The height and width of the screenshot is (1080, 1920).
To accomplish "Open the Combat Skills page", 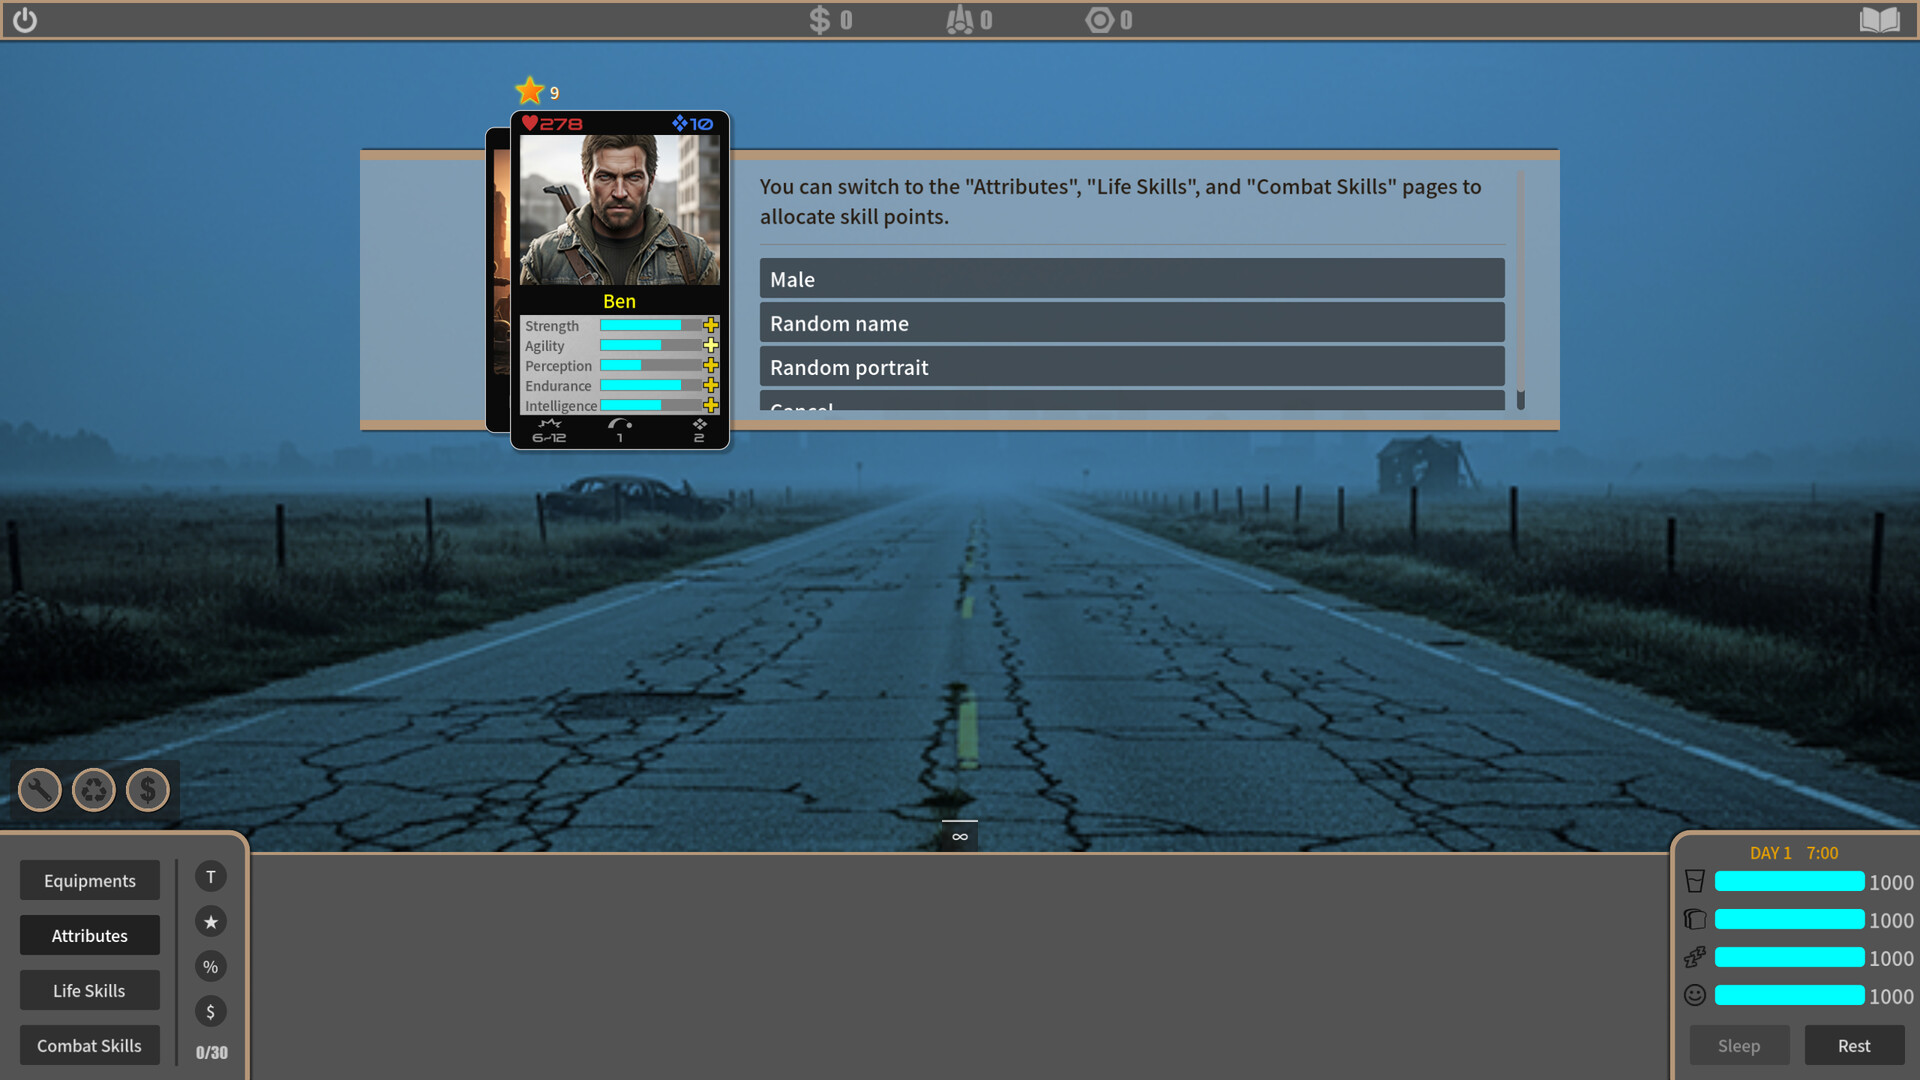I will pyautogui.click(x=89, y=1045).
